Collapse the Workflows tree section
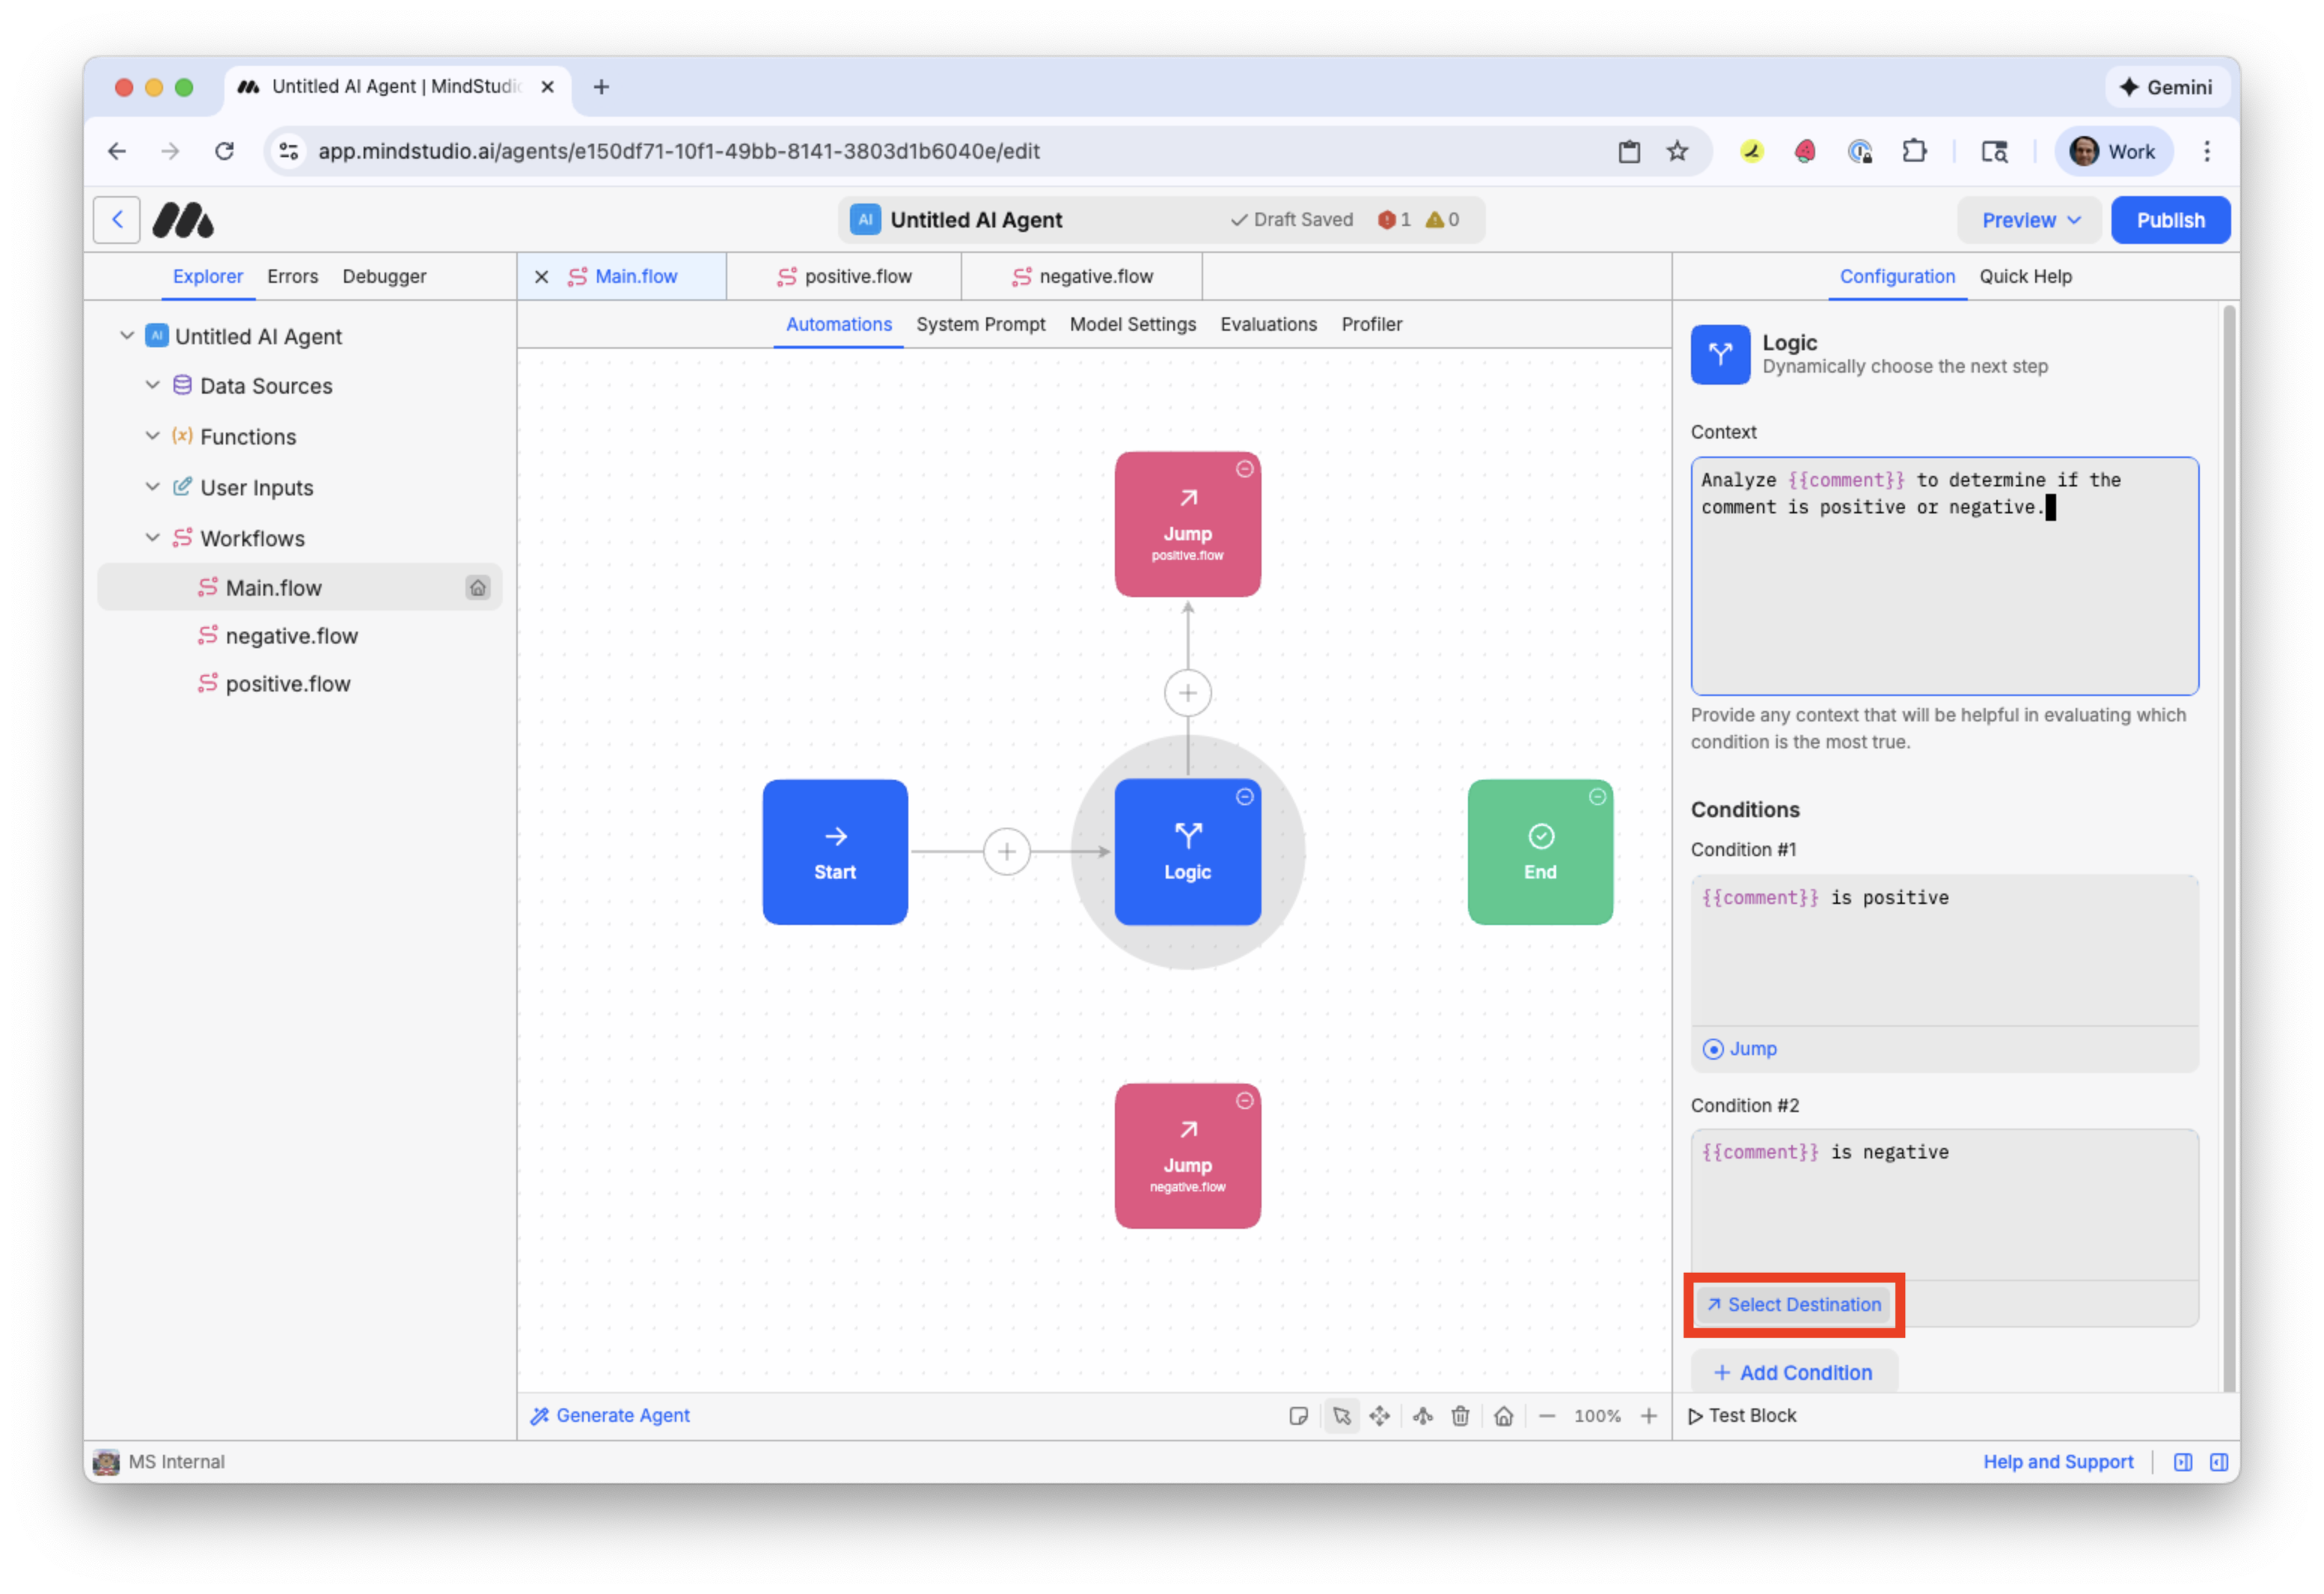This screenshot has width=2324, height=1594. tap(153, 538)
